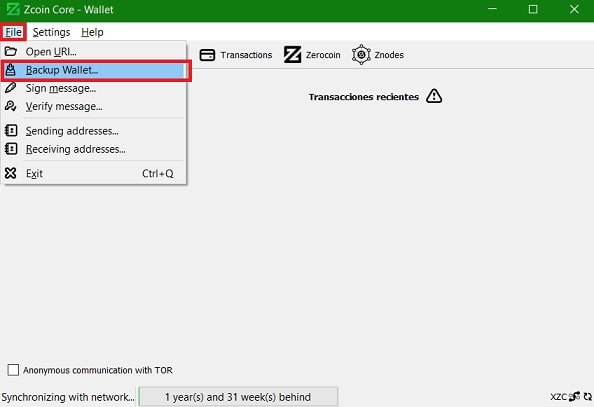Choose Sign message menu entry
This screenshot has width=594, height=407.
94,88
